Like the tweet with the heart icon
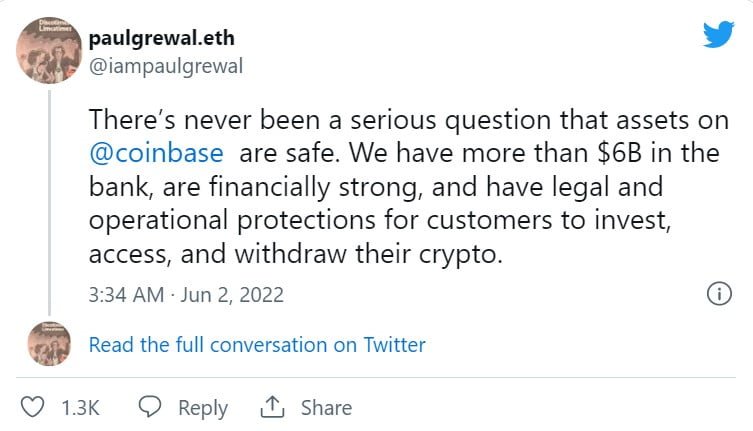This screenshot has height=431, width=753. 33,407
